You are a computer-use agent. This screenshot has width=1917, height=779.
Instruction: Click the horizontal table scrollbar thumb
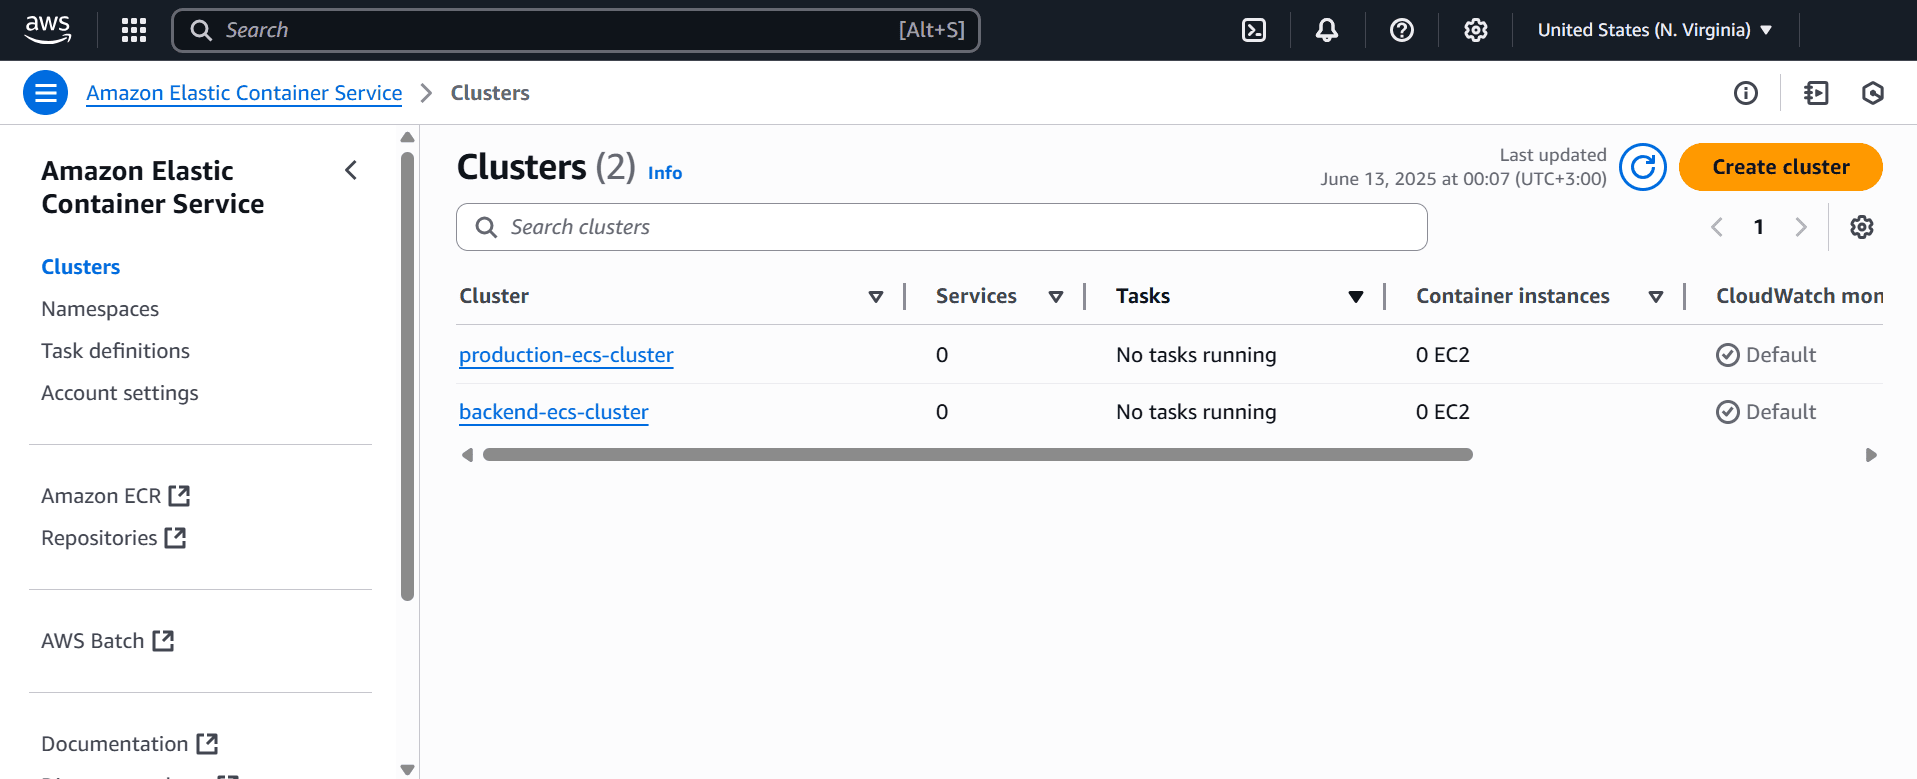(x=978, y=455)
